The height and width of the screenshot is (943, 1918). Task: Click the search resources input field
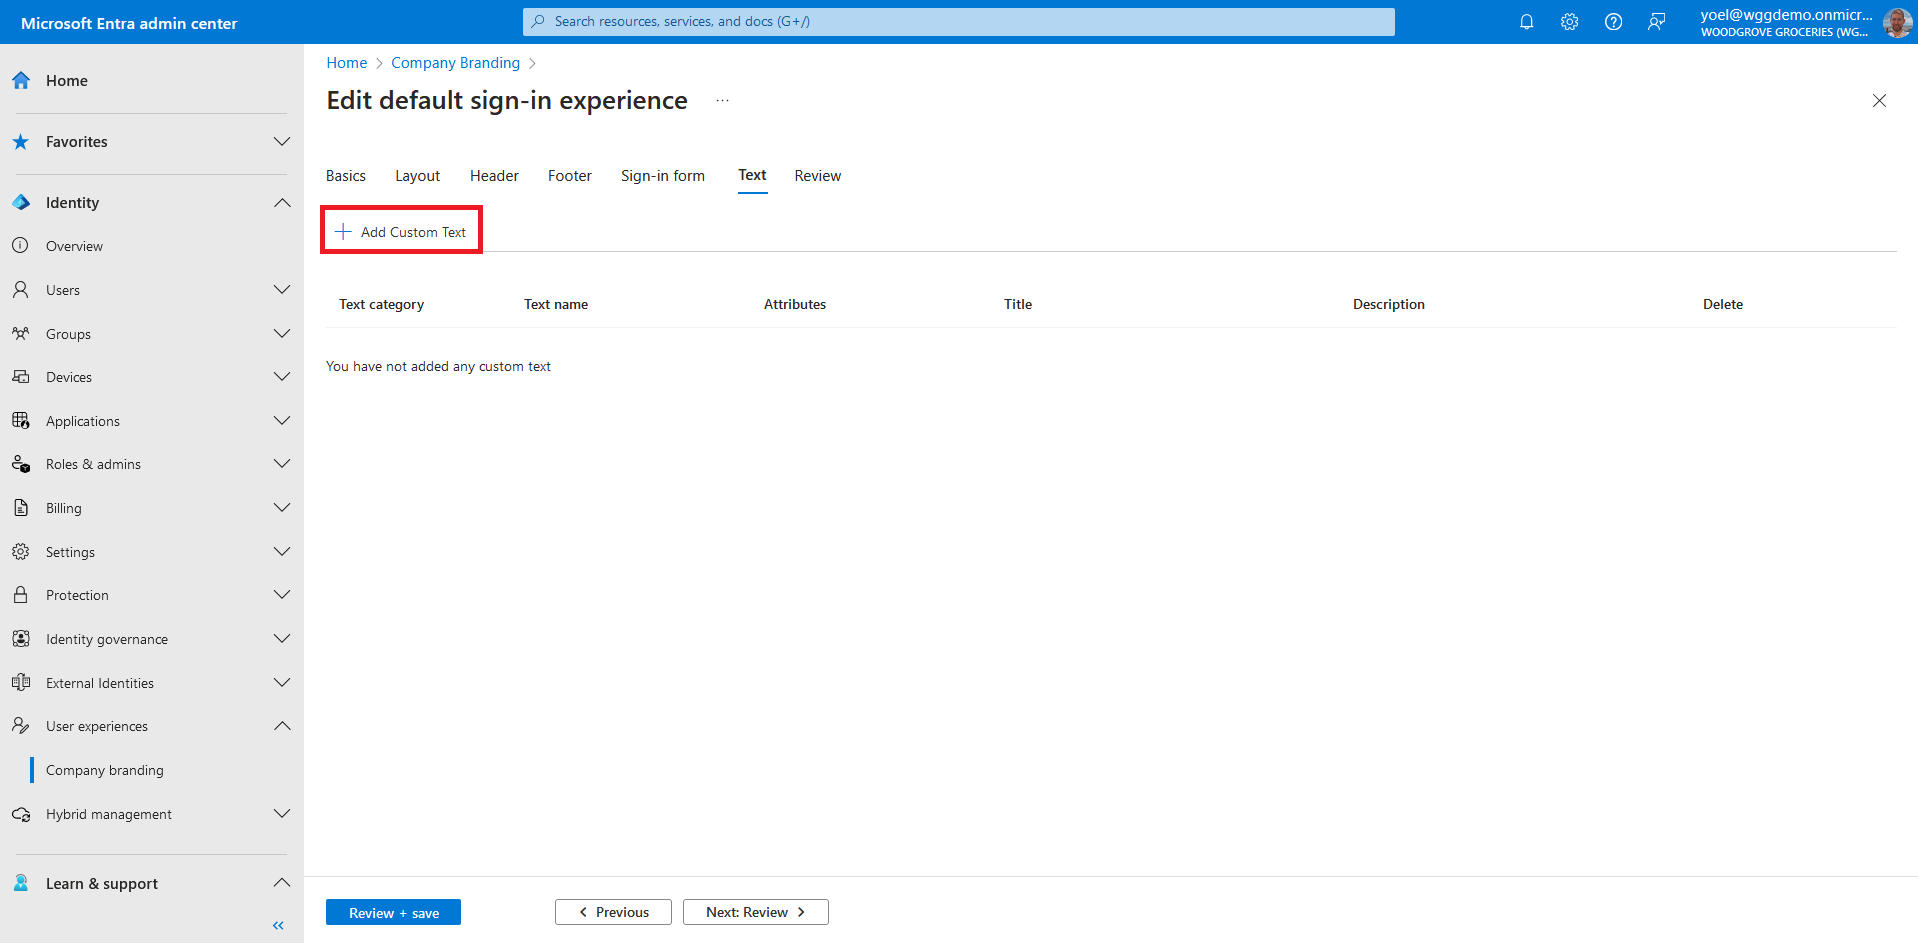[x=958, y=22]
